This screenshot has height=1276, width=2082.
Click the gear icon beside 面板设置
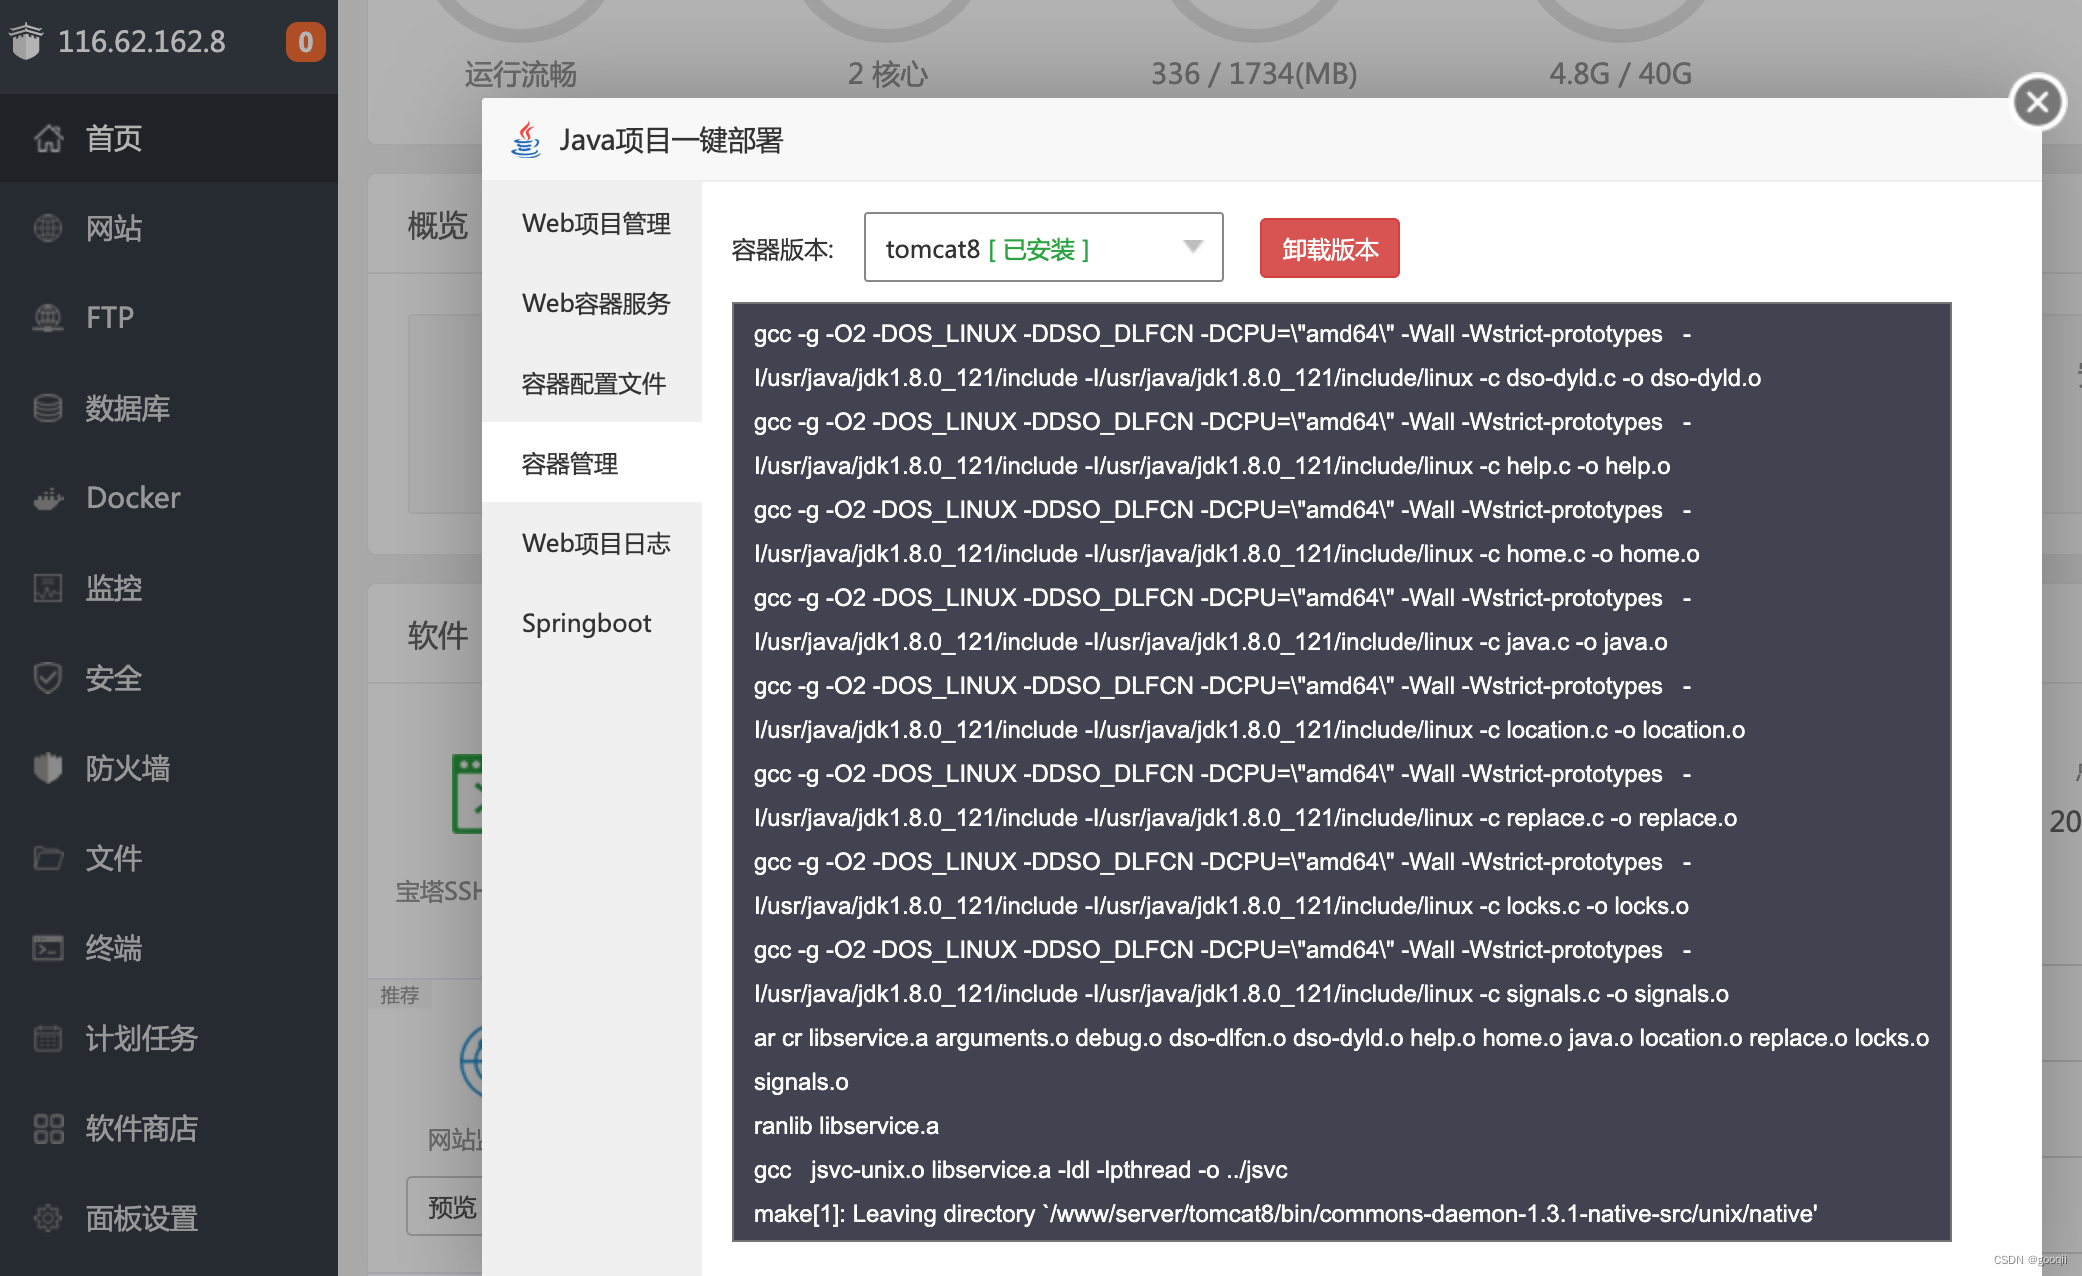pos(48,1218)
